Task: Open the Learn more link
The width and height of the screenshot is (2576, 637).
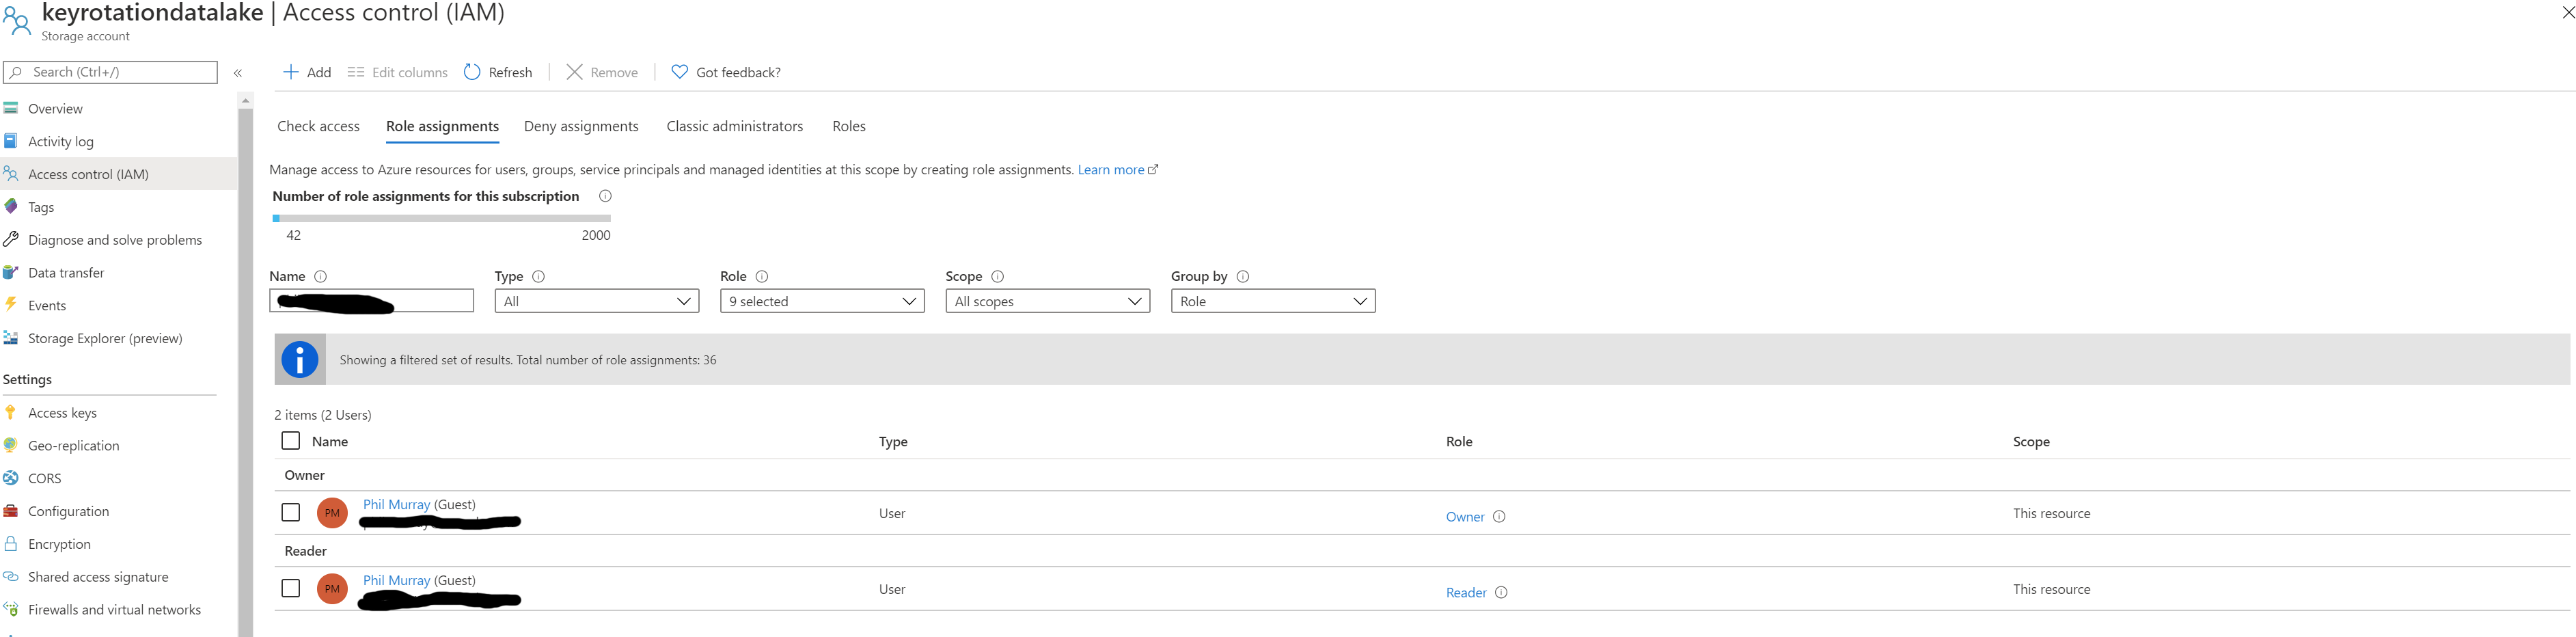Action: tap(1117, 170)
